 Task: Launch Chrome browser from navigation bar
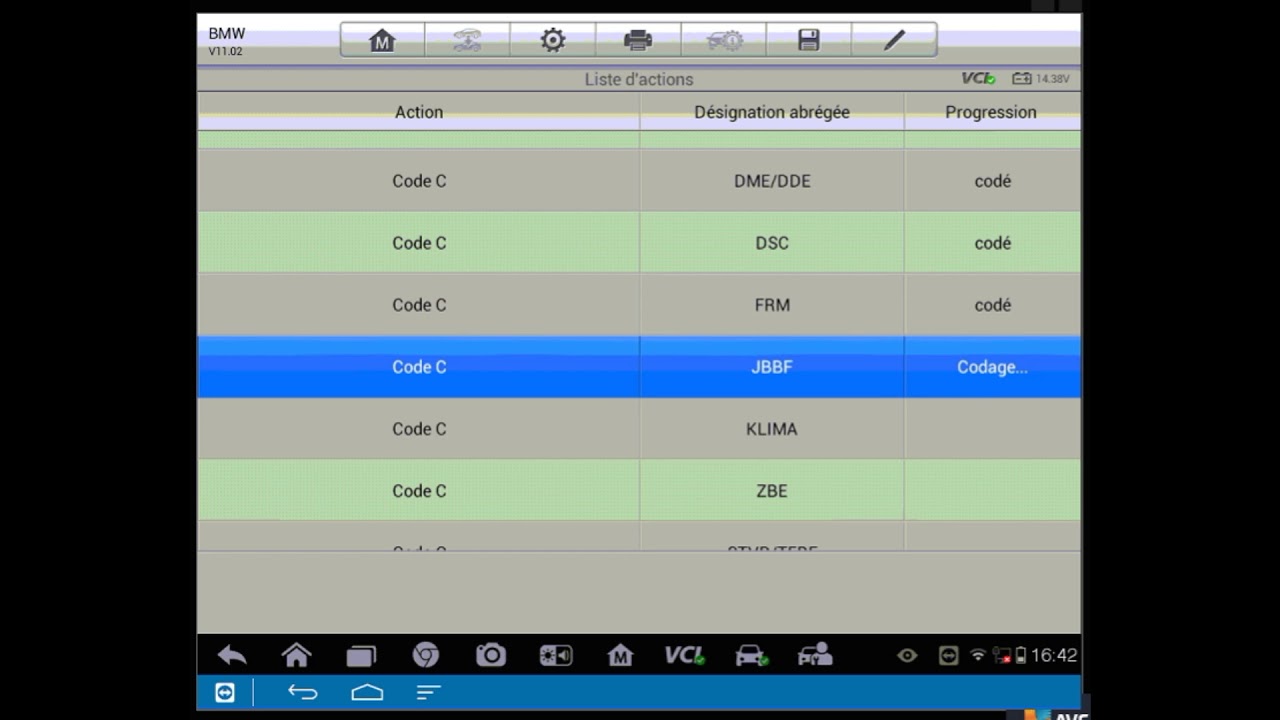click(x=426, y=656)
